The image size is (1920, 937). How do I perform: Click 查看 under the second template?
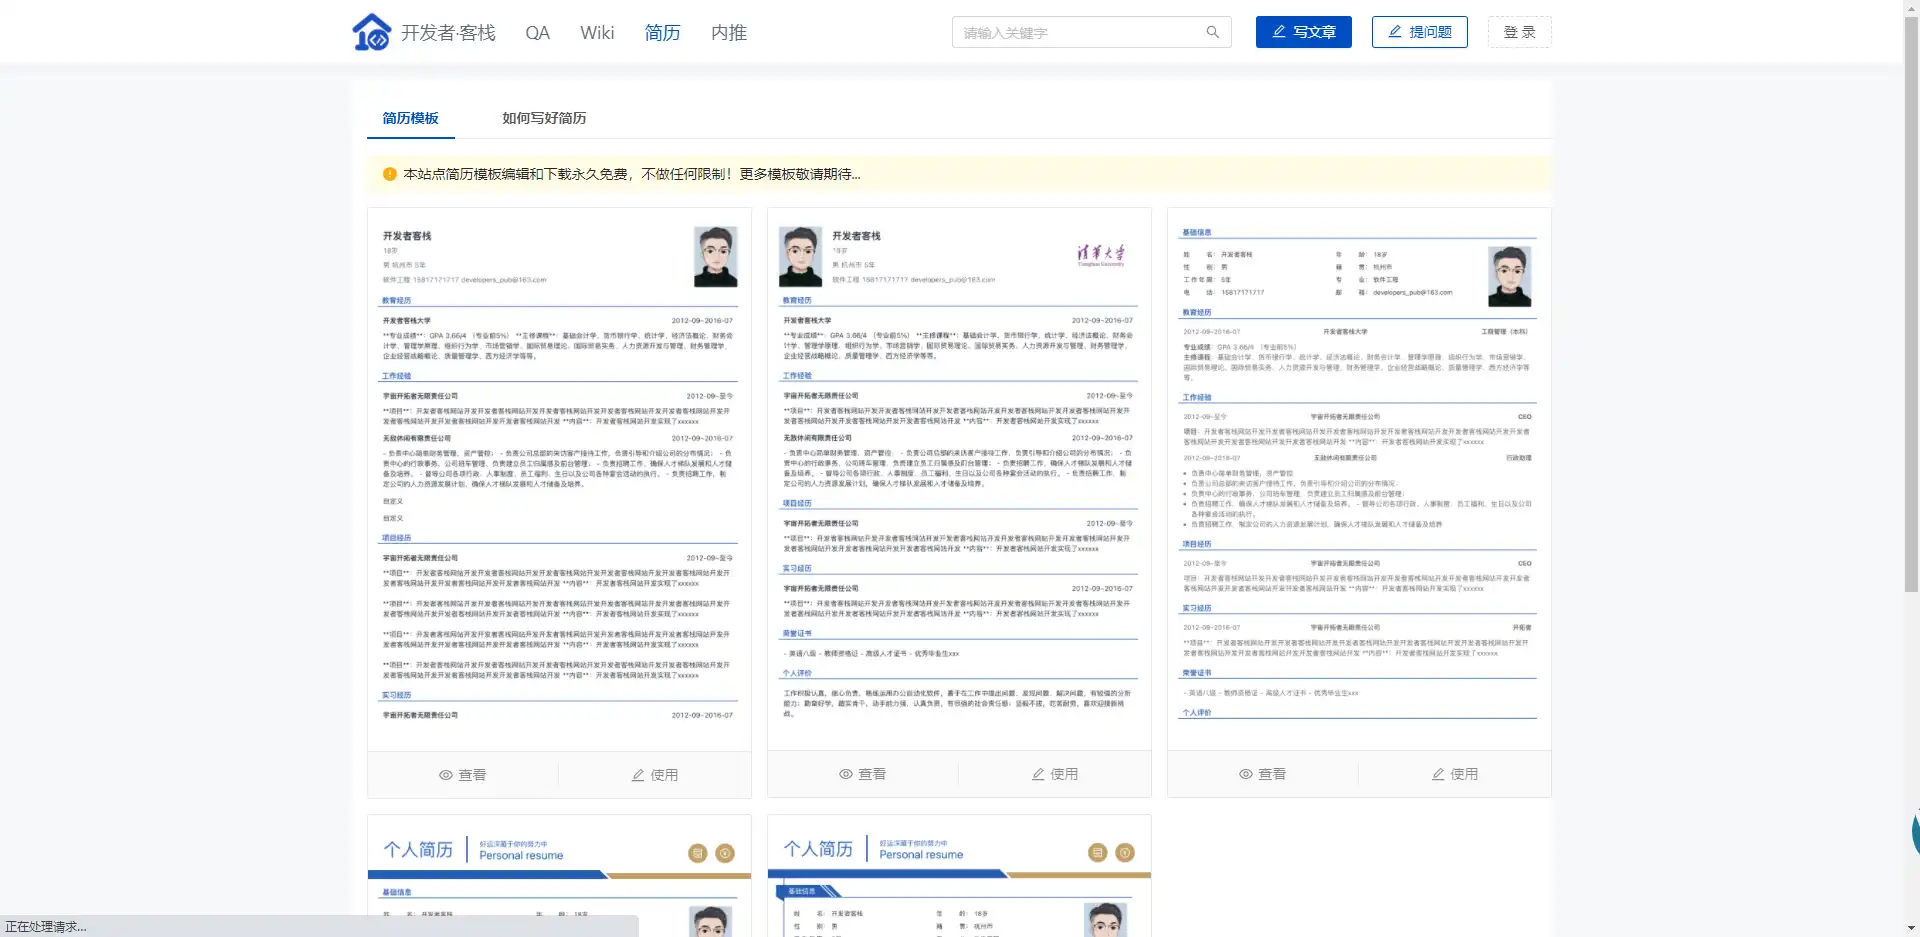pyautogui.click(x=863, y=774)
